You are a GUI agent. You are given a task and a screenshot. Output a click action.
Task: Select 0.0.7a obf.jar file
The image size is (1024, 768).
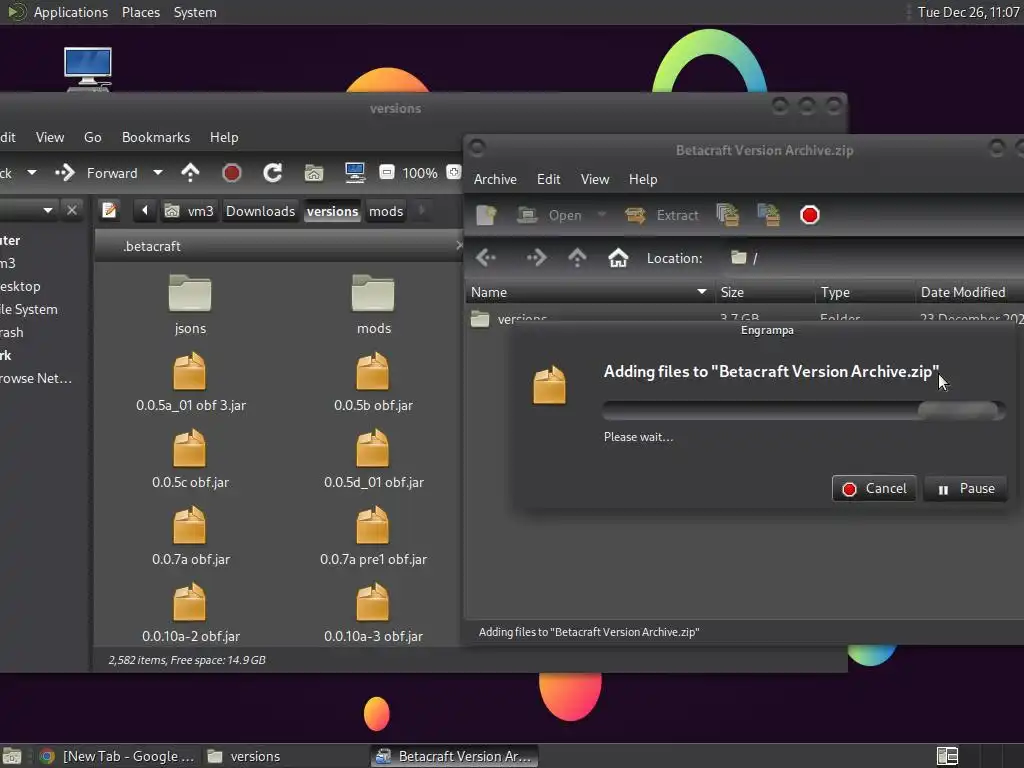[190, 536]
